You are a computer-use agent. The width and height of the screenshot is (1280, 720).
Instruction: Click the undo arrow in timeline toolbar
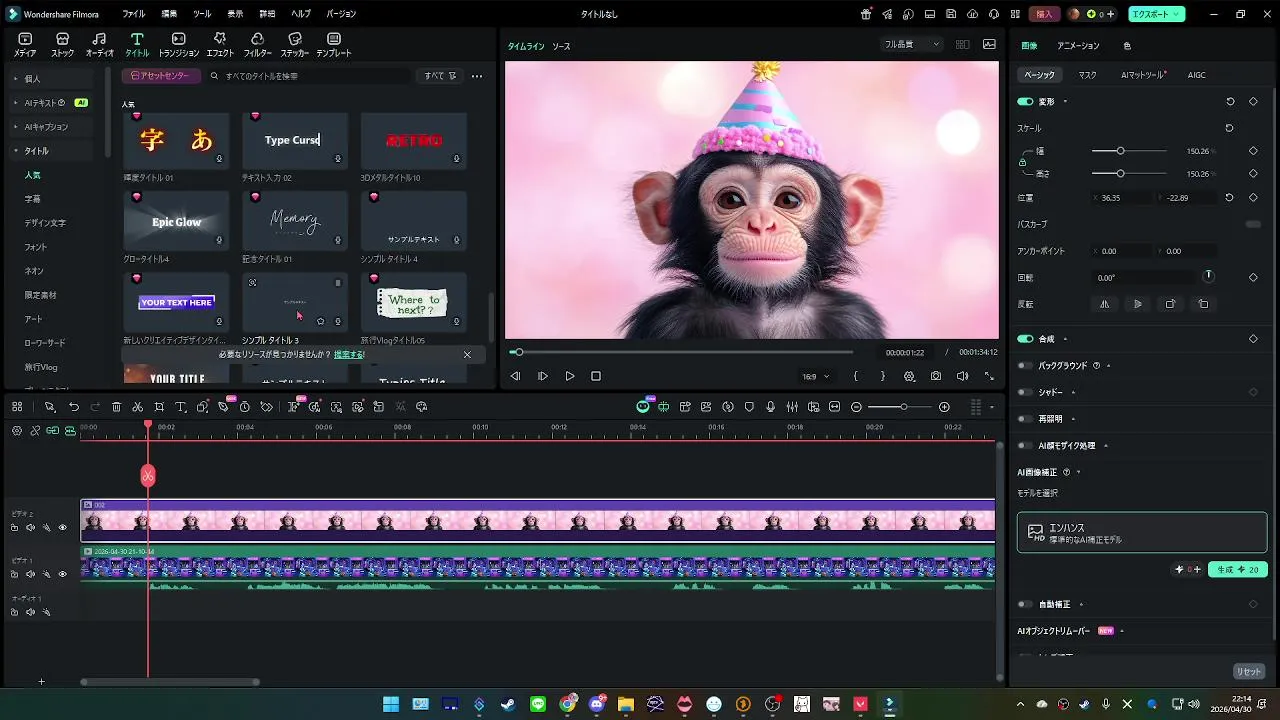tap(73, 407)
